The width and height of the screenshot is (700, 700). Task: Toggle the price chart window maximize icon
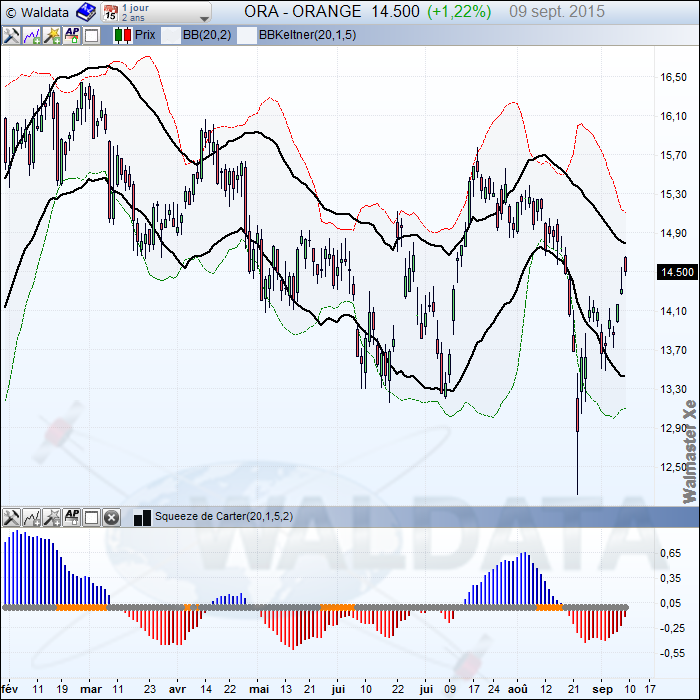[92, 35]
